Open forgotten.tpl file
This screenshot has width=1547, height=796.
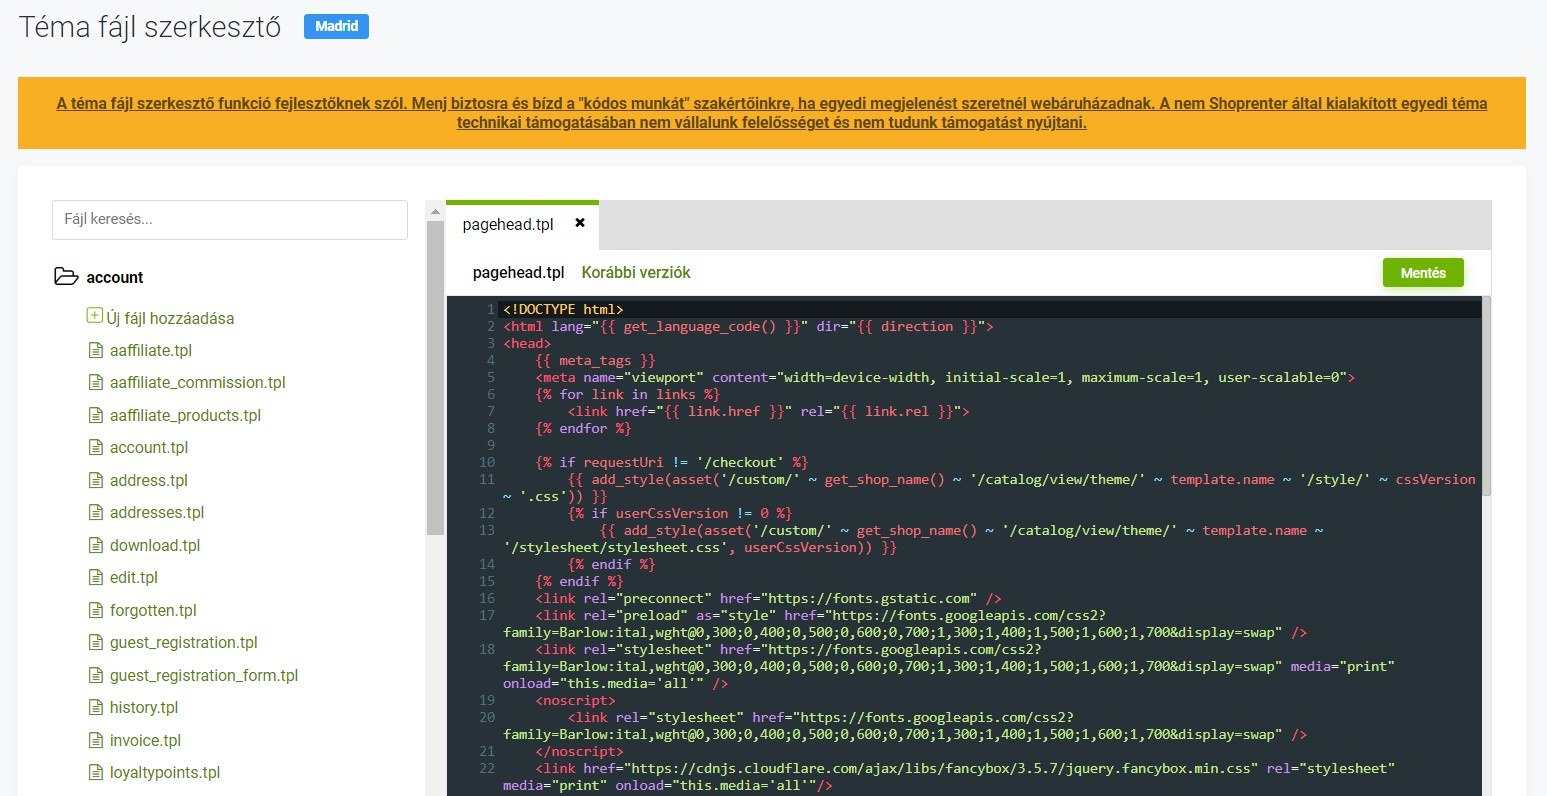(153, 610)
